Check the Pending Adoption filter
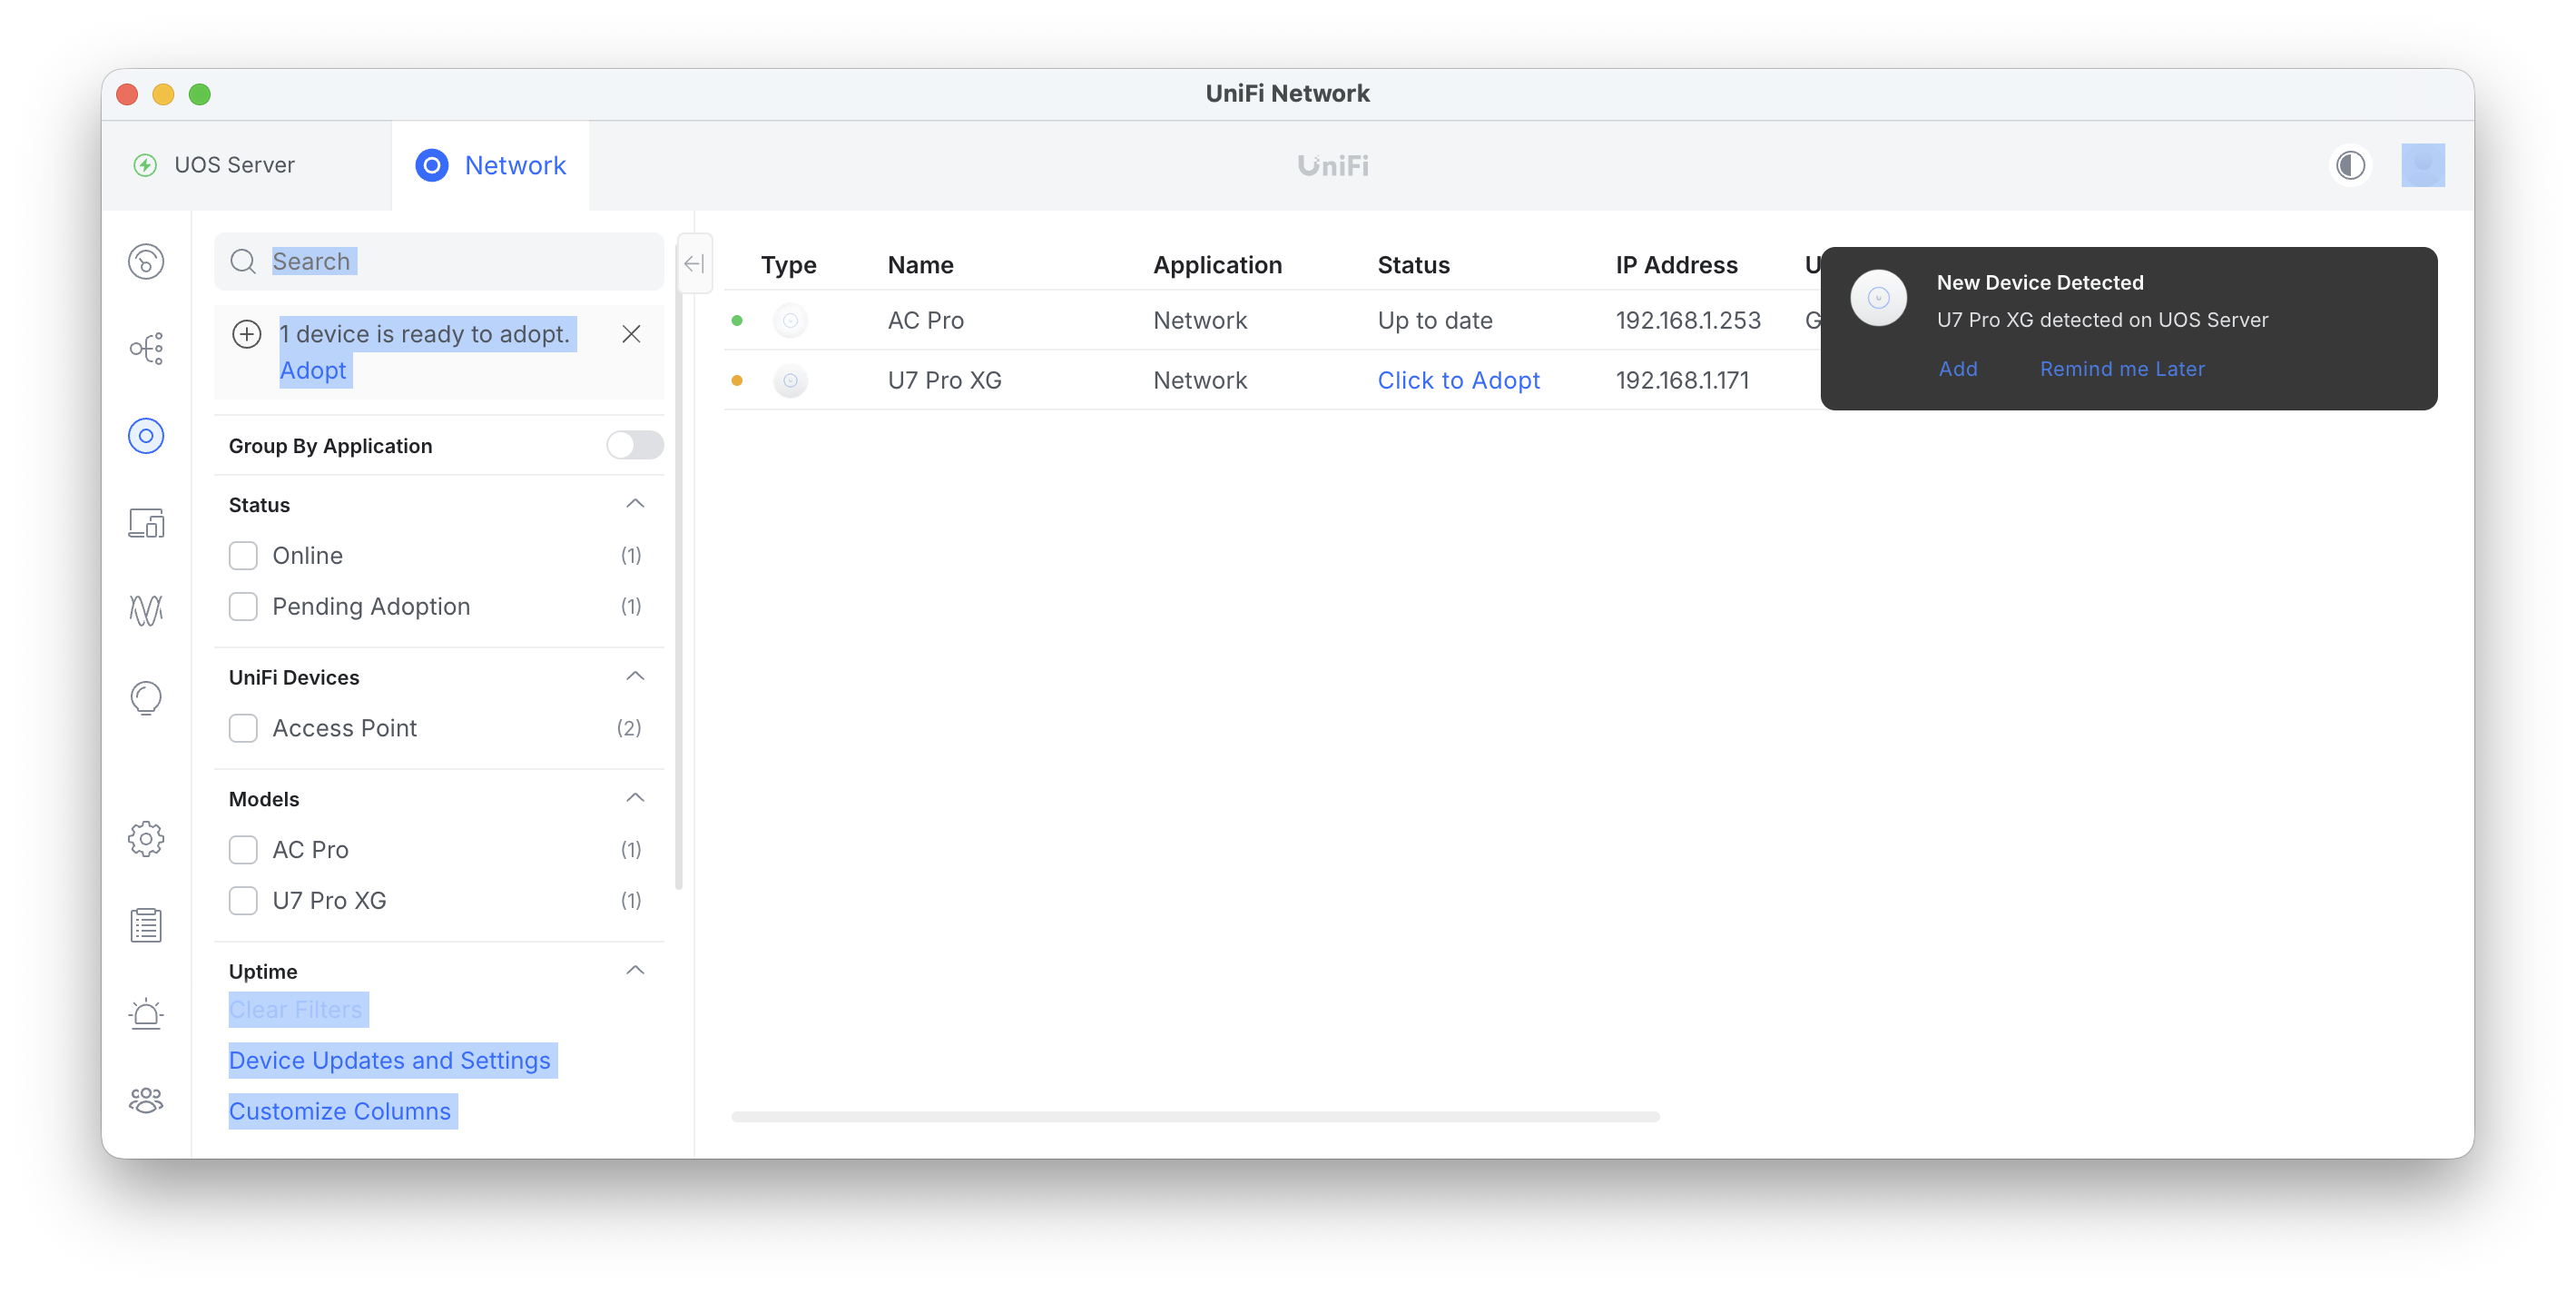The image size is (2576, 1293). 243,606
